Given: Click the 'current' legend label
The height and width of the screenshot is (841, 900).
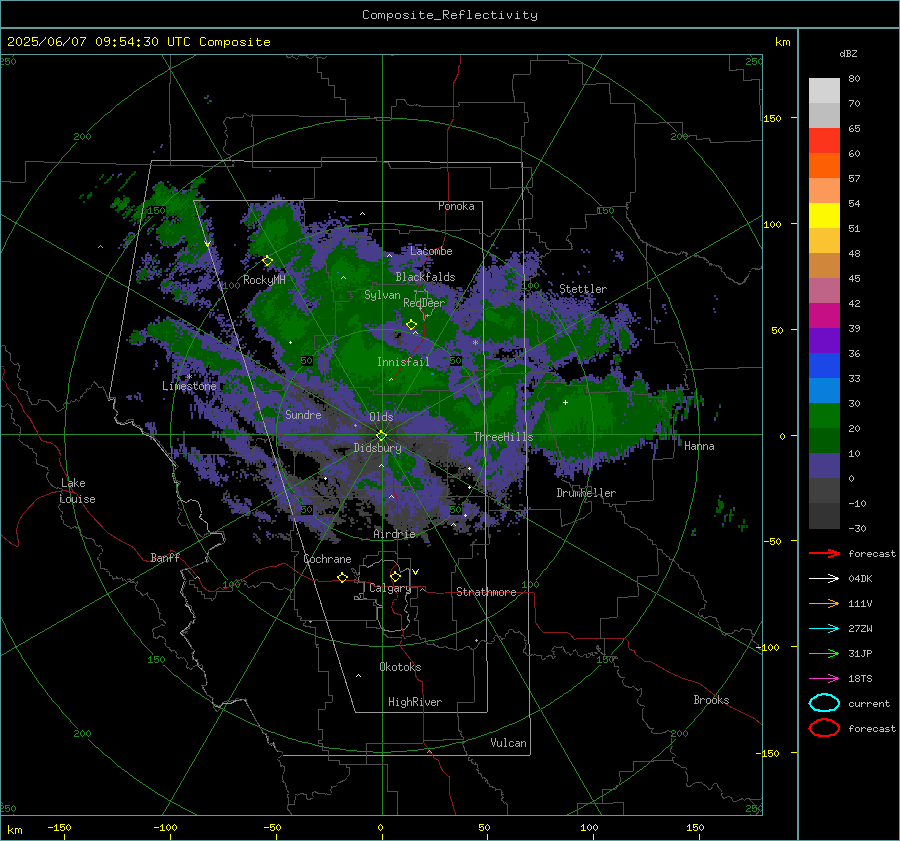Looking at the screenshot, I should click(869, 704).
